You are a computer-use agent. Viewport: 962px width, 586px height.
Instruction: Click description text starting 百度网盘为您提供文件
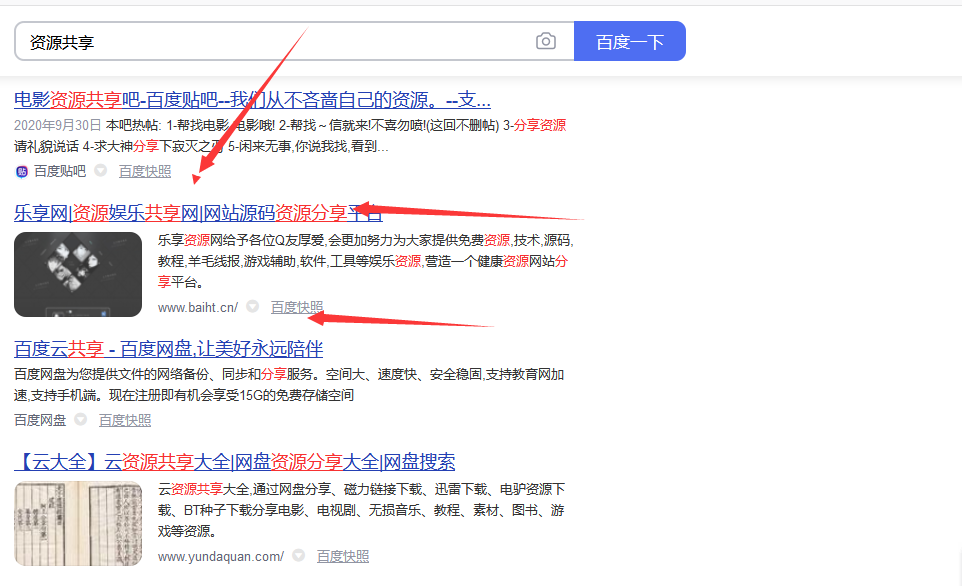tap(289, 385)
